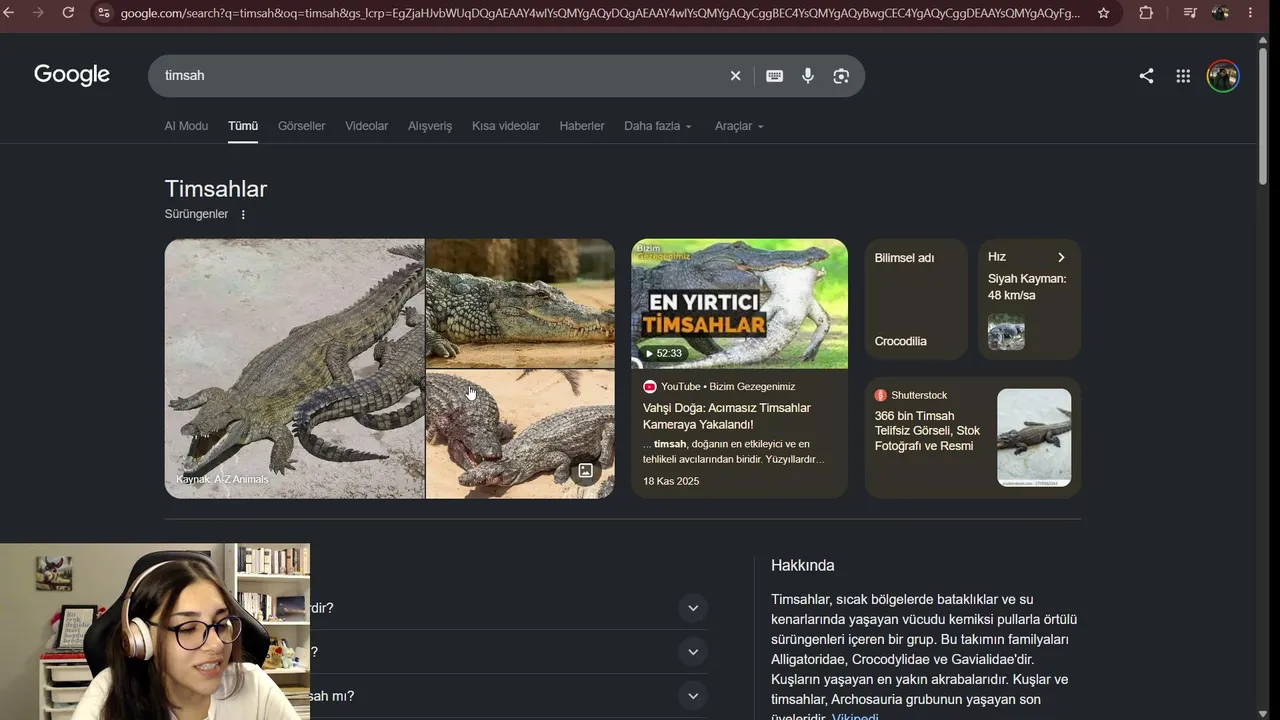The height and width of the screenshot is (720, 1280).
Task: Search by image with Google Lens icon
Action: (x=841, y=76)
